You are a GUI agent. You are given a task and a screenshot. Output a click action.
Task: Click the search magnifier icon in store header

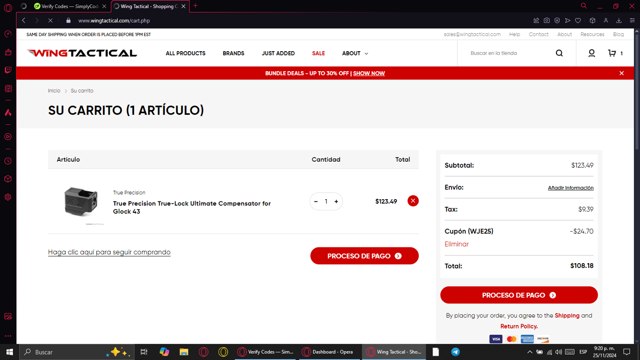point(559,53)
